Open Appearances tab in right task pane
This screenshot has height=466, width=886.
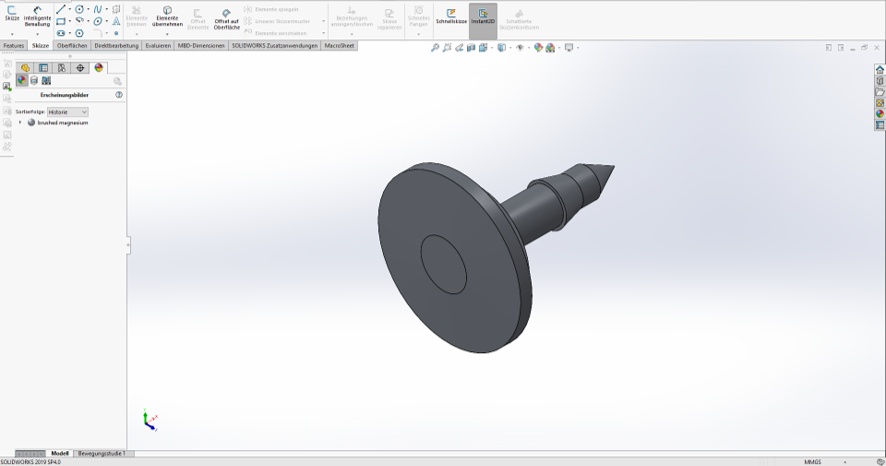(880, 114)
